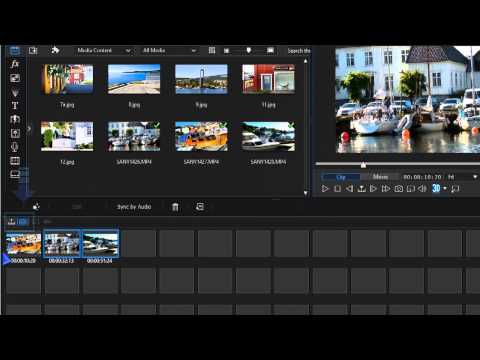Open the 3D configuration dropdown arrow
480x360 pixels.
[x=445, y=189]
